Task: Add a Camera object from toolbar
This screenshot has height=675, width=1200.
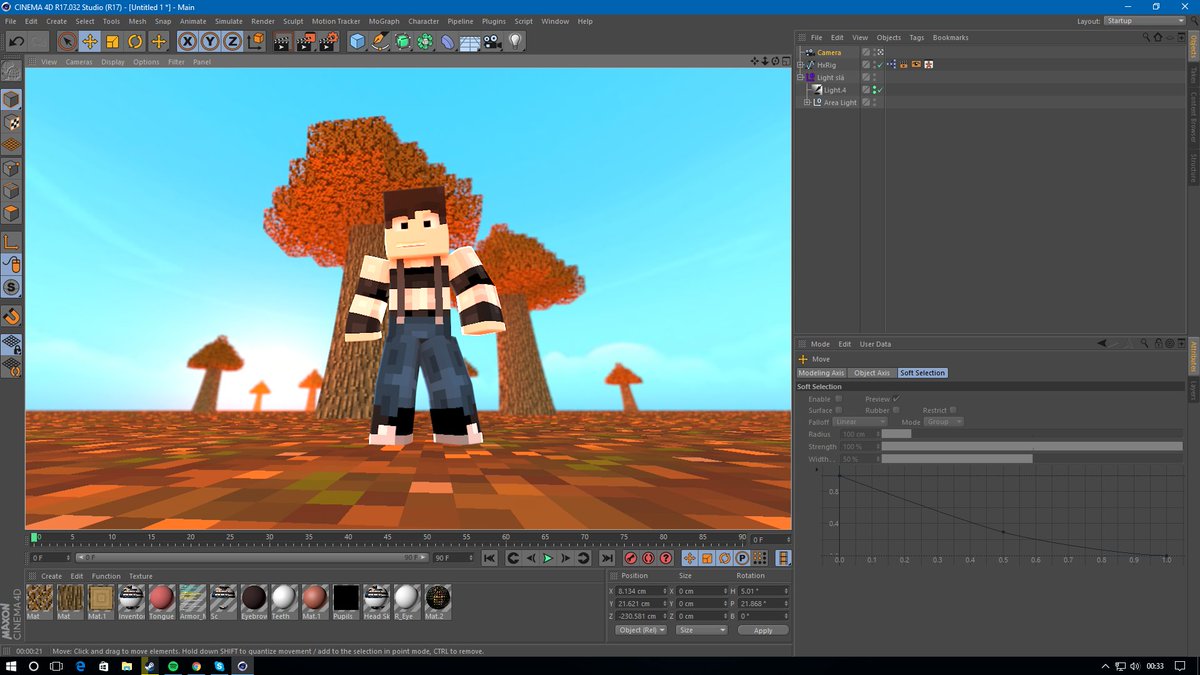Action: pyautogui.click(x=492, y=41)
